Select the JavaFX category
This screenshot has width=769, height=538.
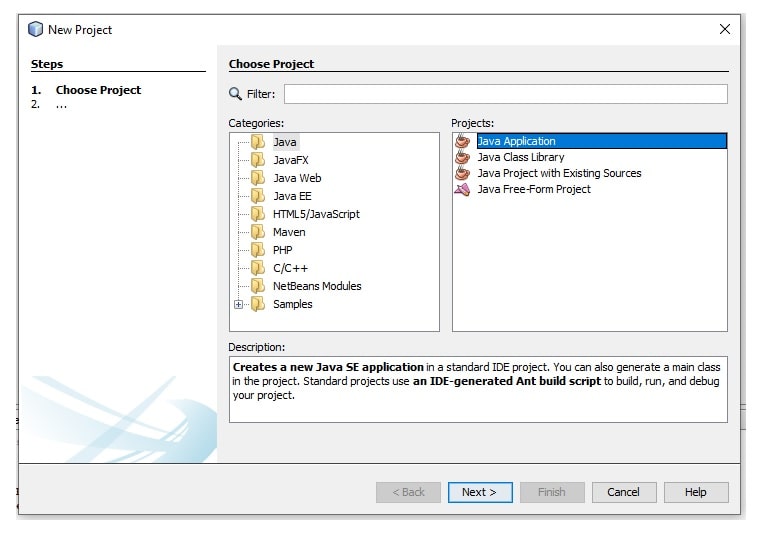pyautogui.click(x=291, y=160)
